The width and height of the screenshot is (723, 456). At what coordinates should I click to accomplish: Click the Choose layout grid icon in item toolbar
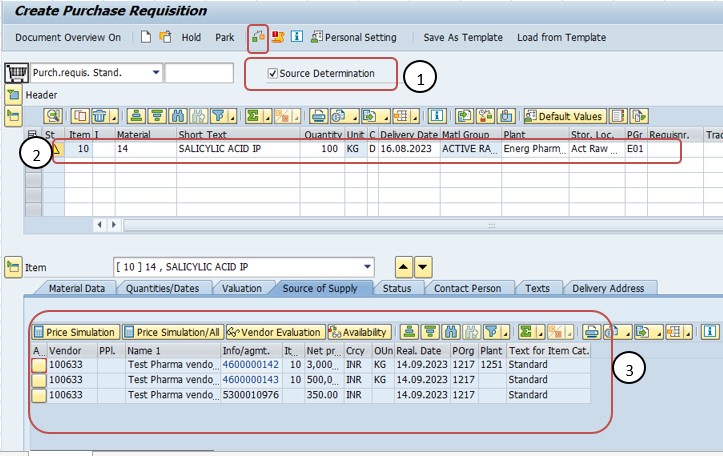click(x=401, y=116)
